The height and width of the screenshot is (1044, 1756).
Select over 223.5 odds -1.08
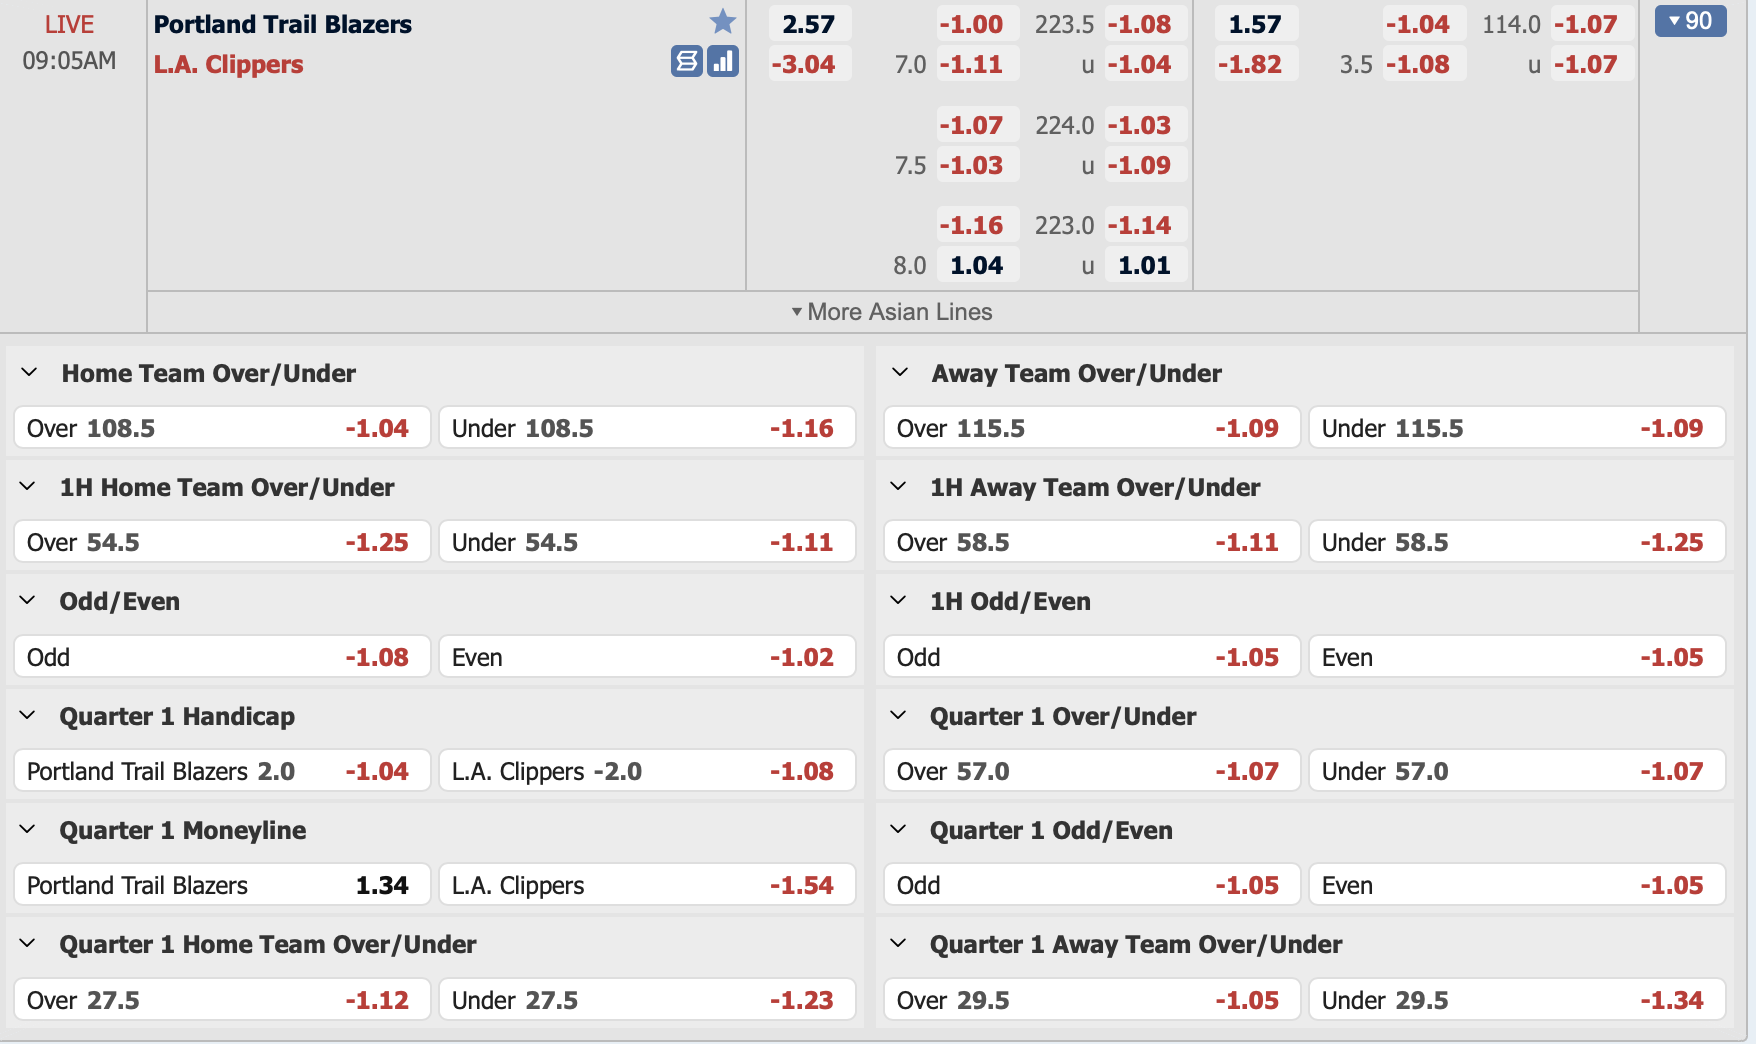tap(1145, 24)
